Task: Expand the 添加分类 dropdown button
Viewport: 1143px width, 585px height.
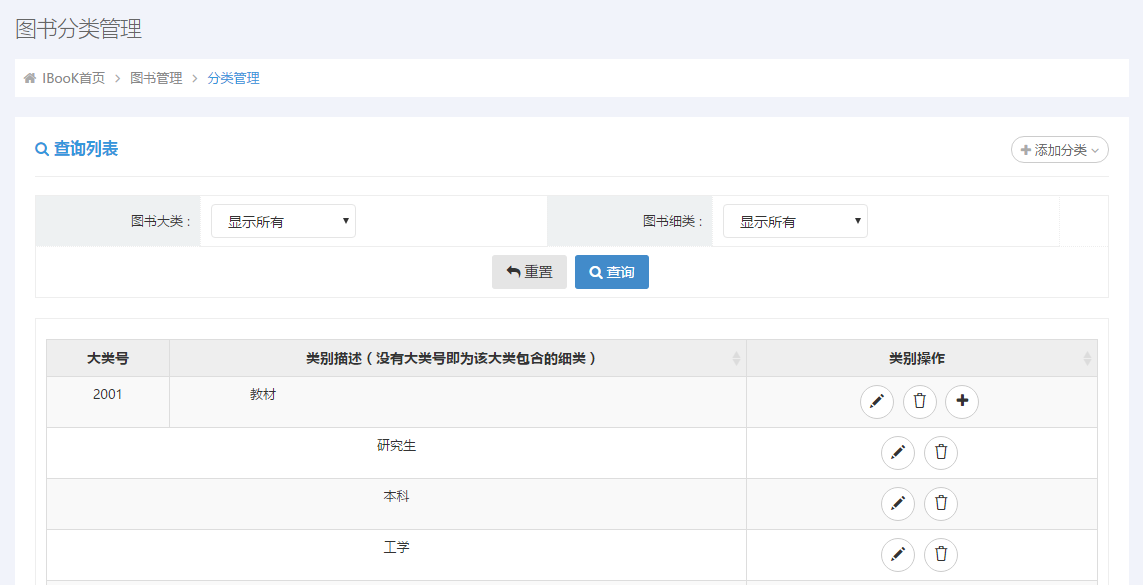Action: (1060, 150)
